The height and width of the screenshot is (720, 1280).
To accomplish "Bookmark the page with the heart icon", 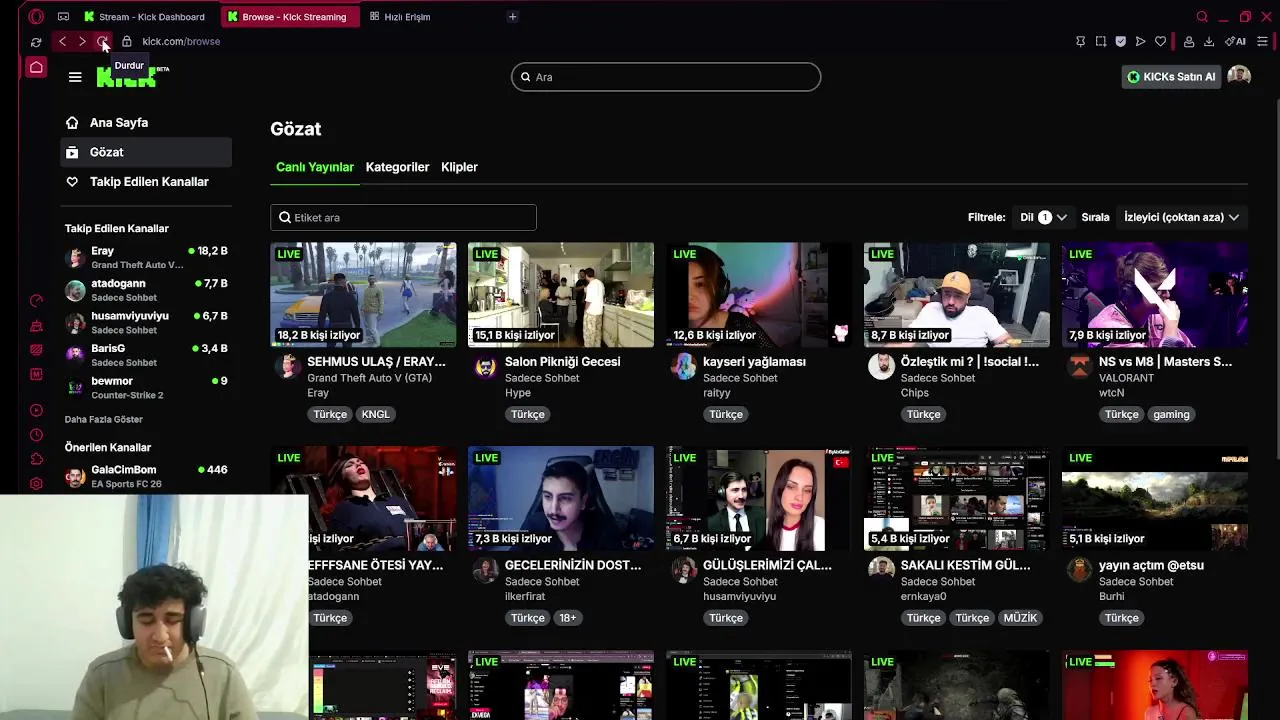I will pos(1160,42).
